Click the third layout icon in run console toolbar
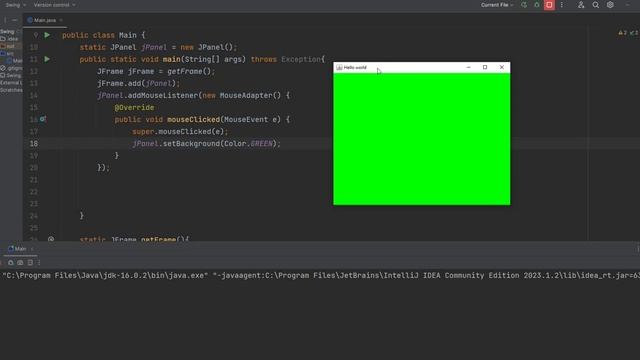 coord(30,262)
